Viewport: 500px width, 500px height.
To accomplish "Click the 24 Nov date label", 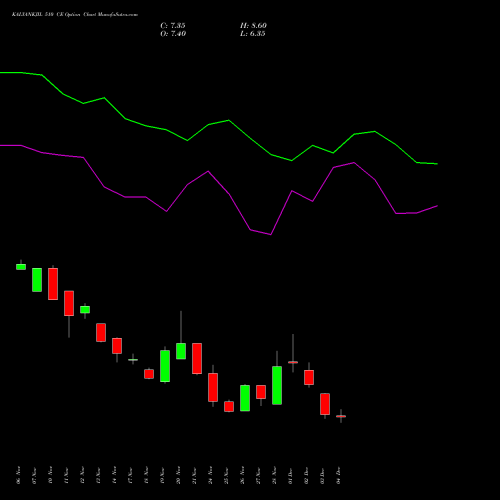I will (210, 475).
